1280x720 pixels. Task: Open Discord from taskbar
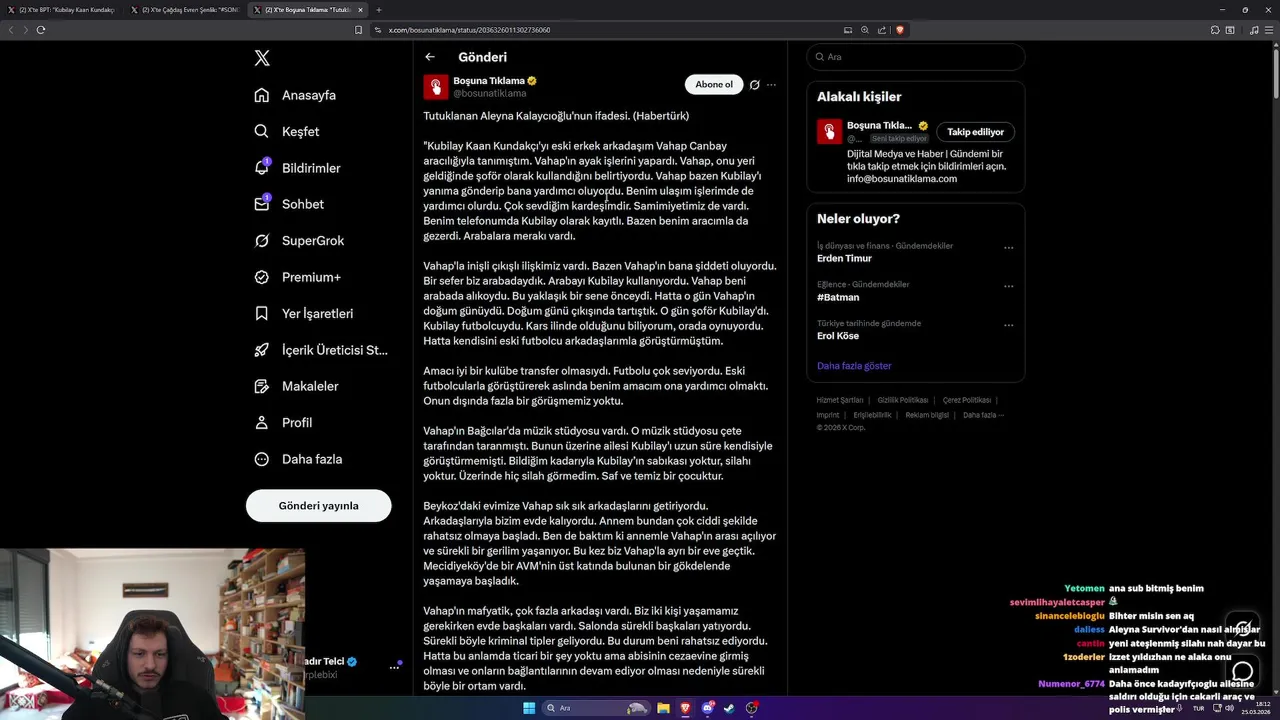coord(707,708)
